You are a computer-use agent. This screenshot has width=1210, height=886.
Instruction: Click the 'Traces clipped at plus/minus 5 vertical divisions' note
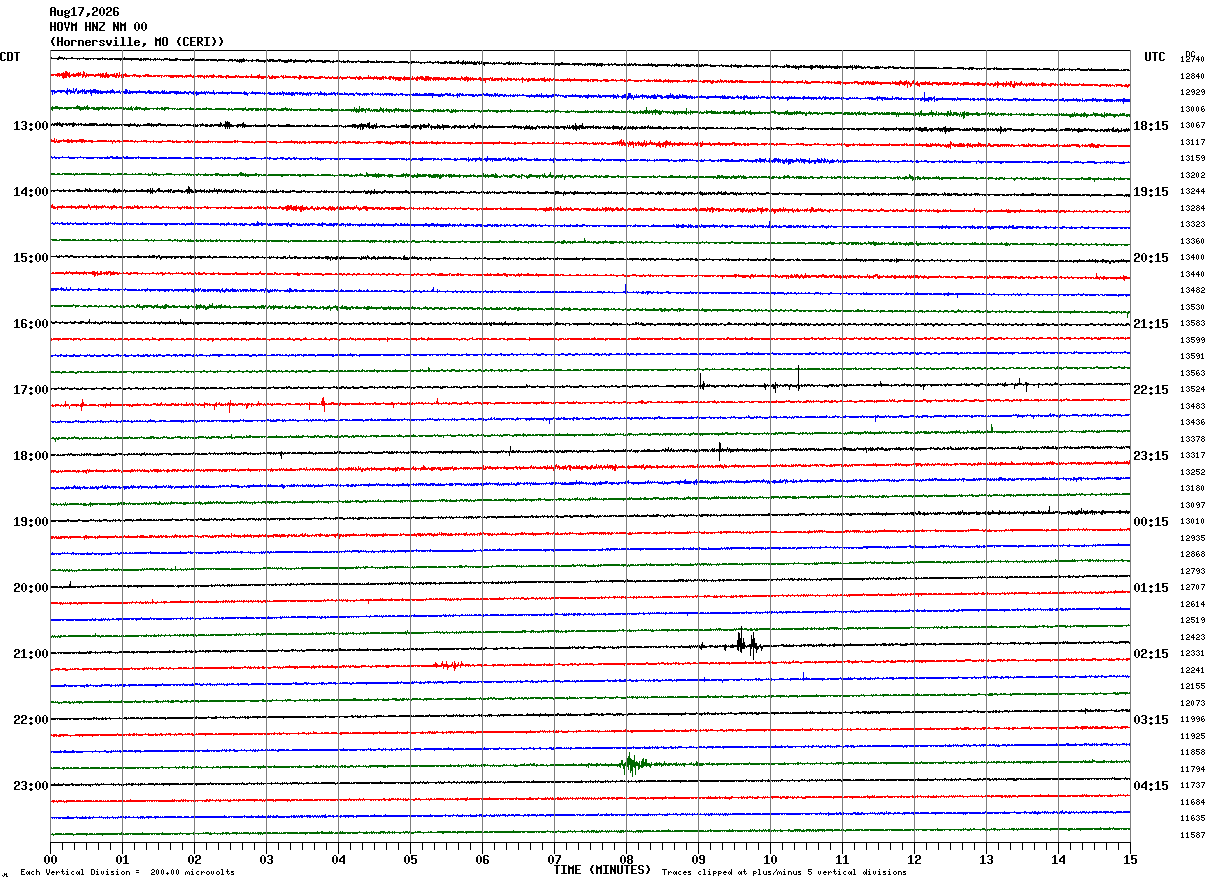tap(784, 873)
